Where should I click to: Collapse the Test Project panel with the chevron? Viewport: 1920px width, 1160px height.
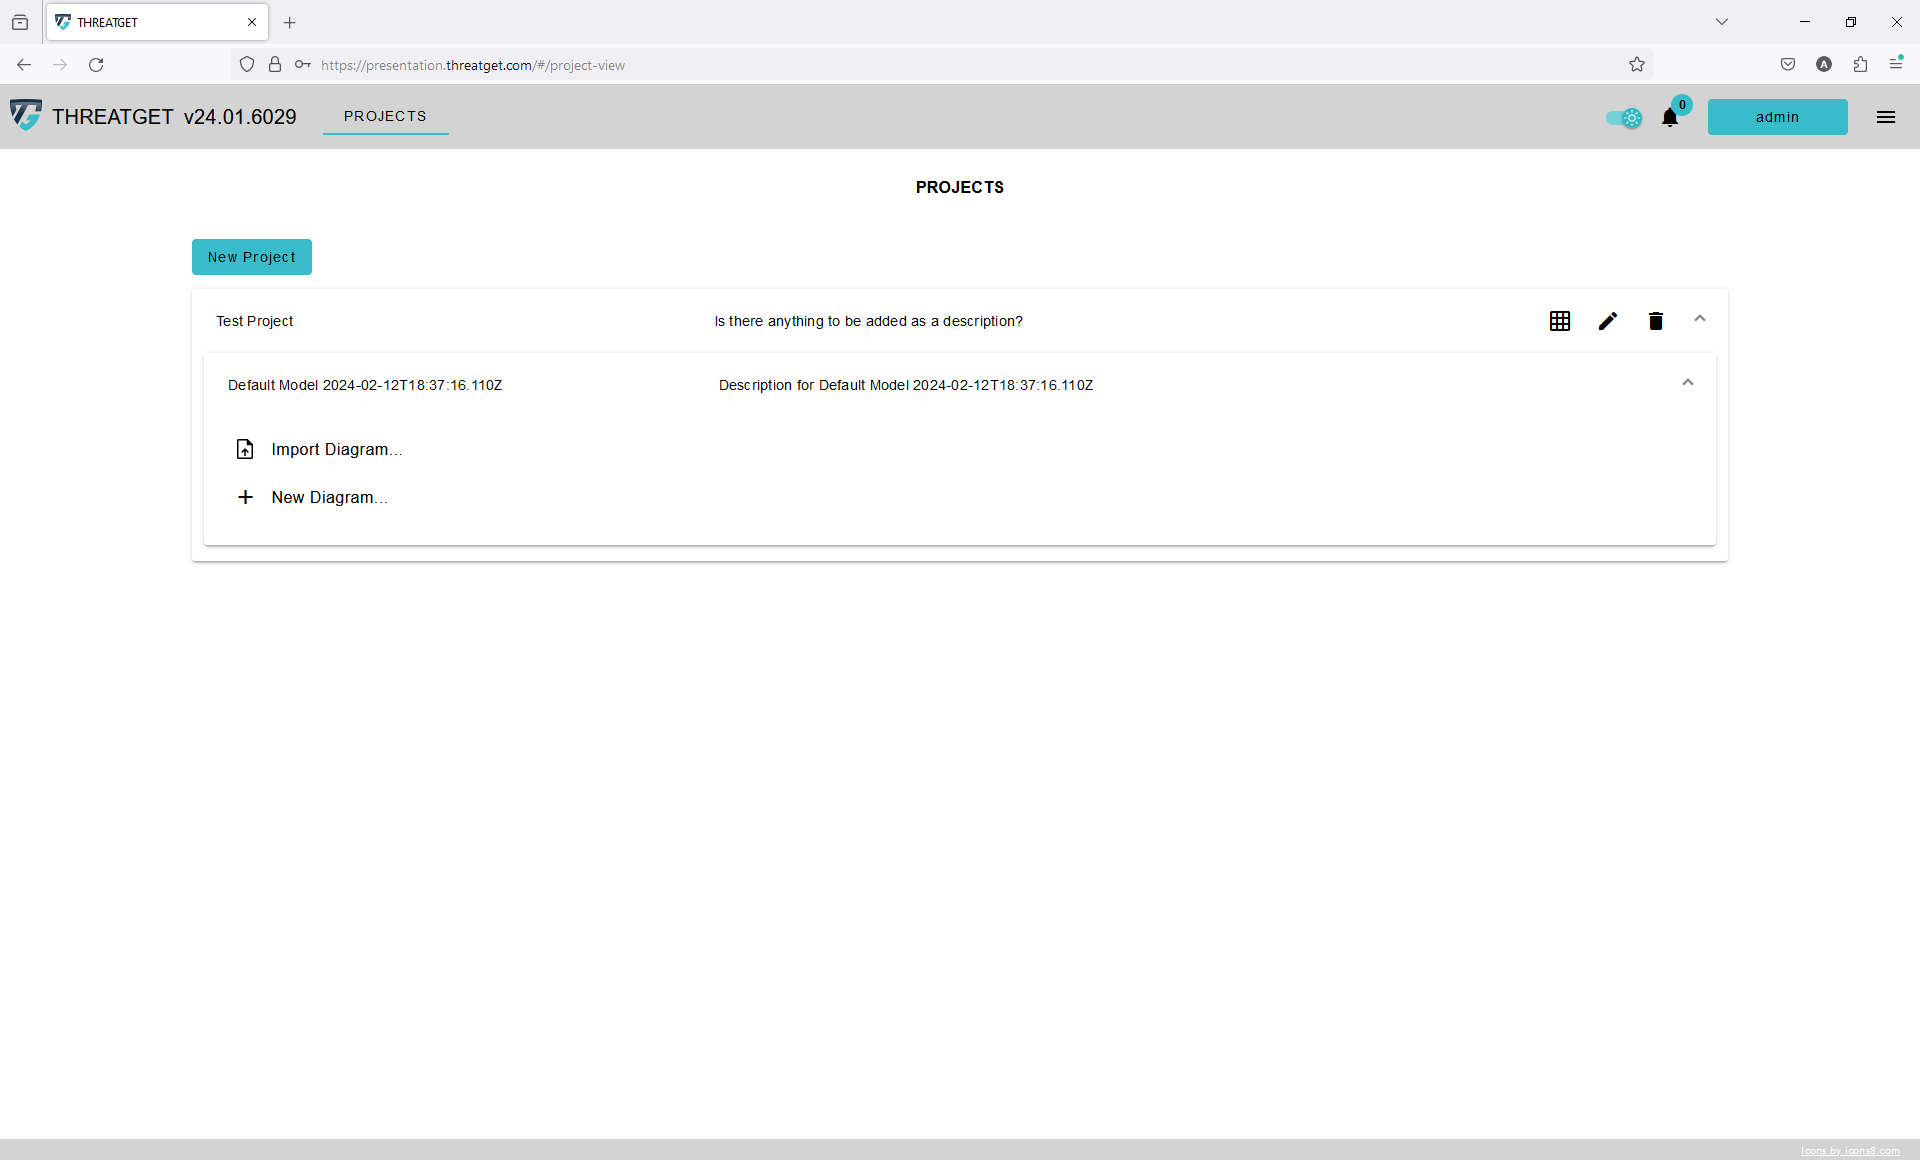[1700, 318]
